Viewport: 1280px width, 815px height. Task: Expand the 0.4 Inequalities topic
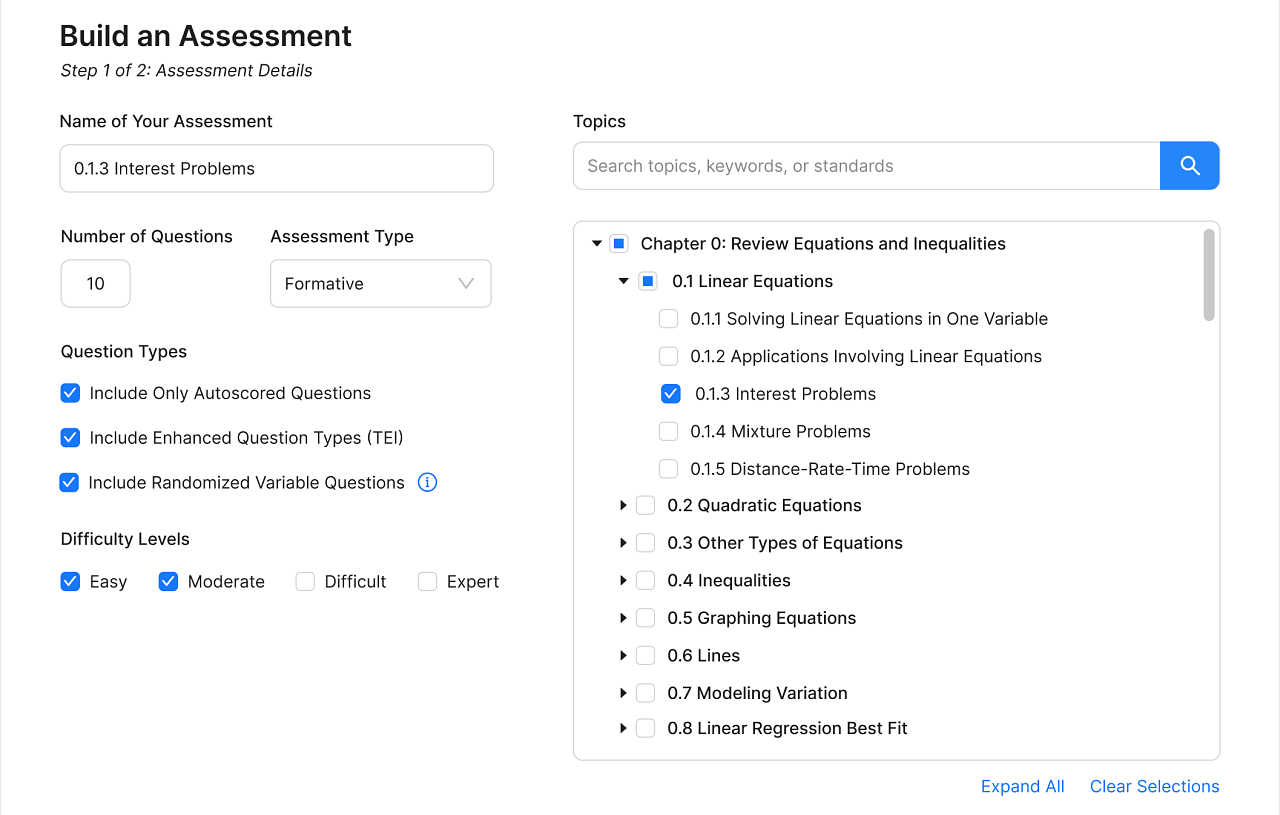pos(623,580)
